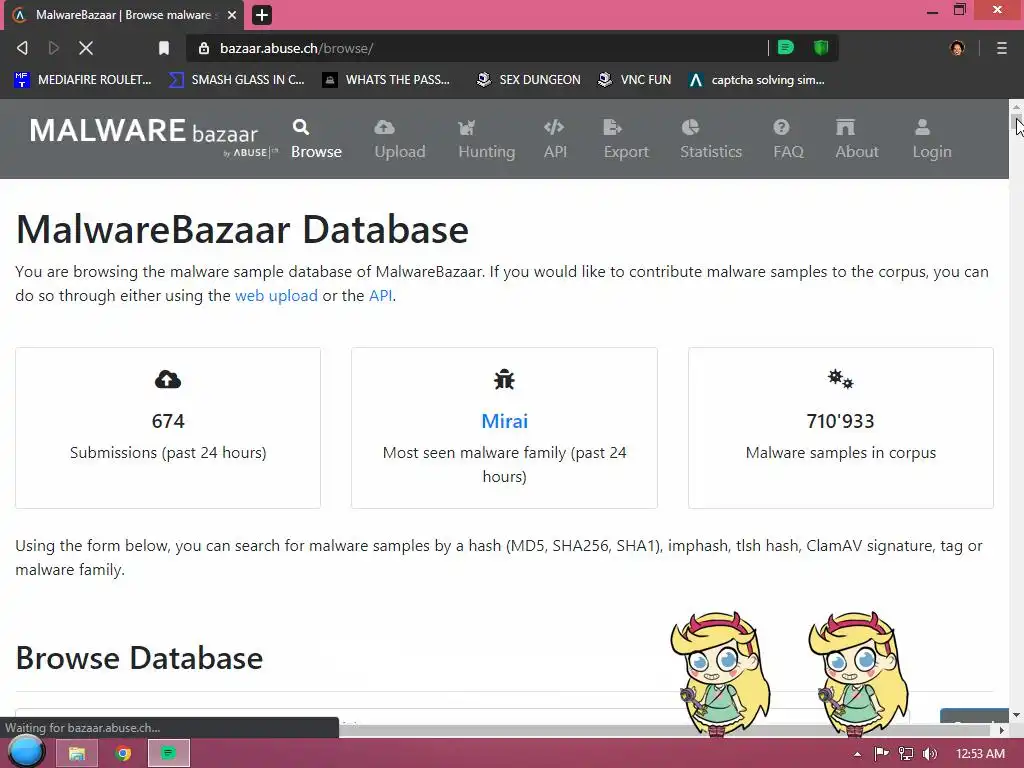Viewport: 1024px width, 768px height.
Task: Follow the 'web upload' link
Action: pos(276,296)
